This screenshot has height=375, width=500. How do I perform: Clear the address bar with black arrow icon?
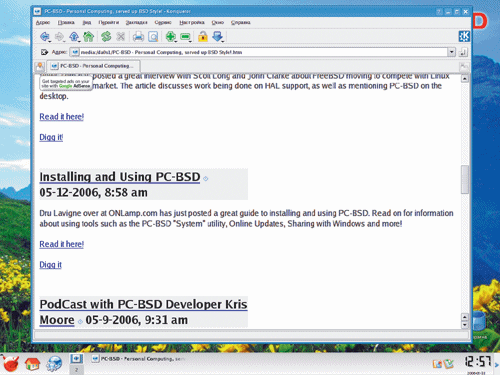click(x=44, y=52)
